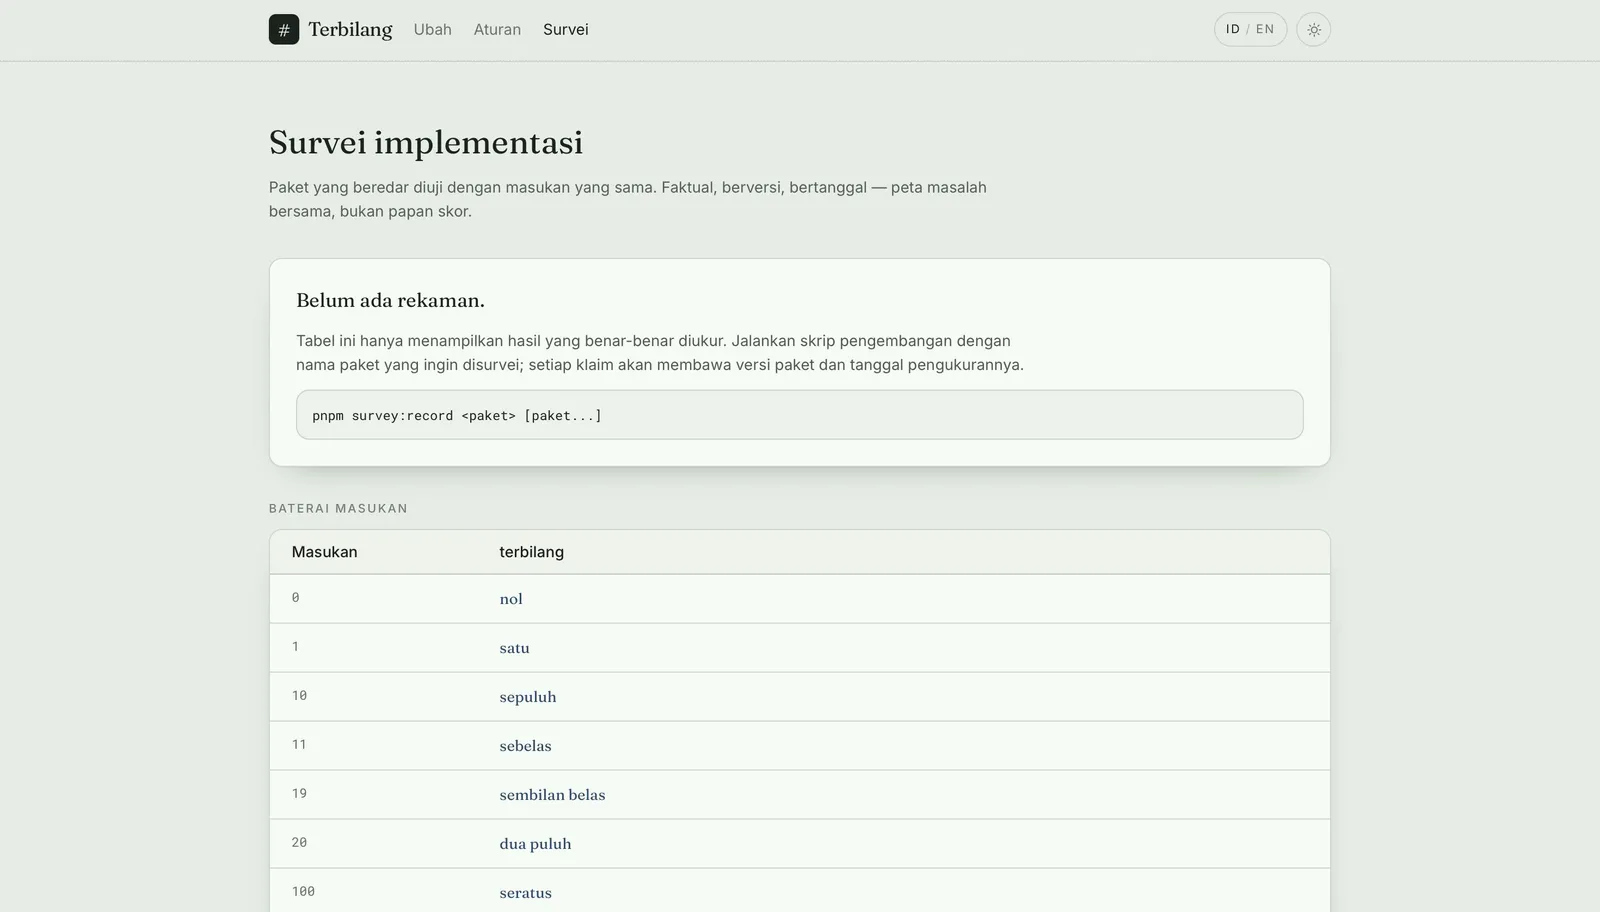Select the sebelas table row

(x=800, y=746)
